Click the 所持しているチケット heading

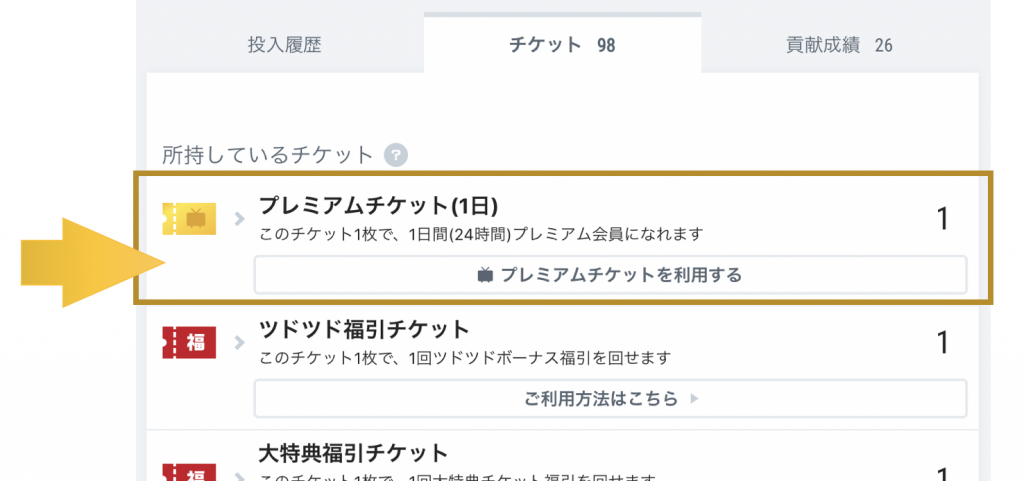(267, 155)
